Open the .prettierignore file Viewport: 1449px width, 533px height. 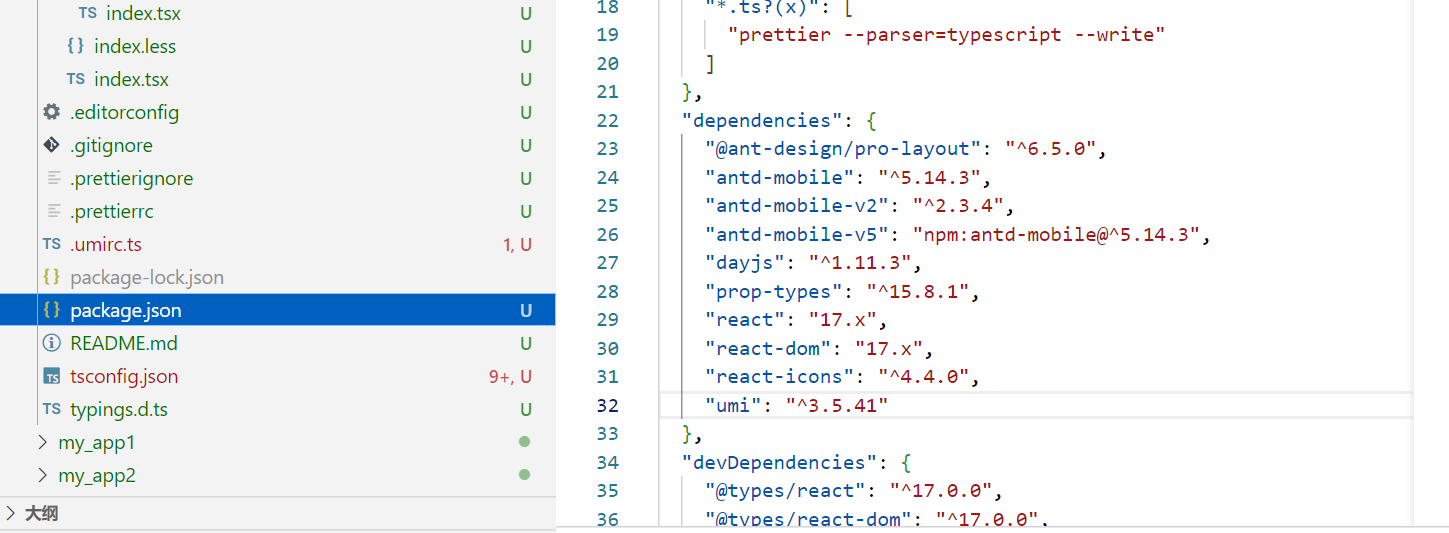tap(131, 178)
